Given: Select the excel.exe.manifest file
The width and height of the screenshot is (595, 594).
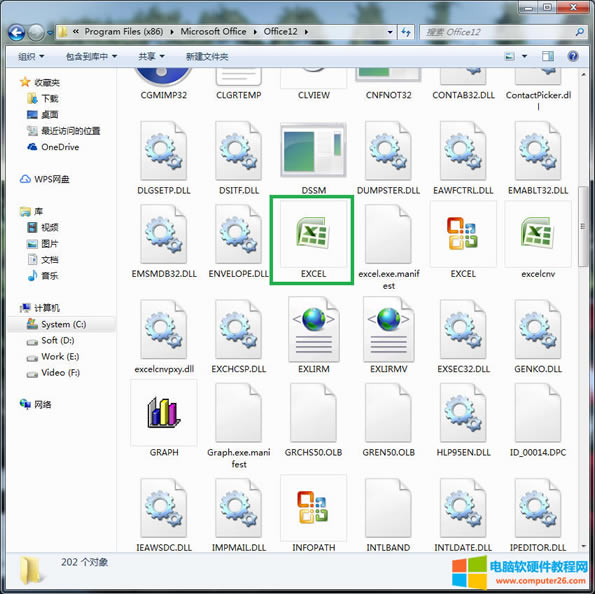Looking at the screenshot, I should coord(389,247).
